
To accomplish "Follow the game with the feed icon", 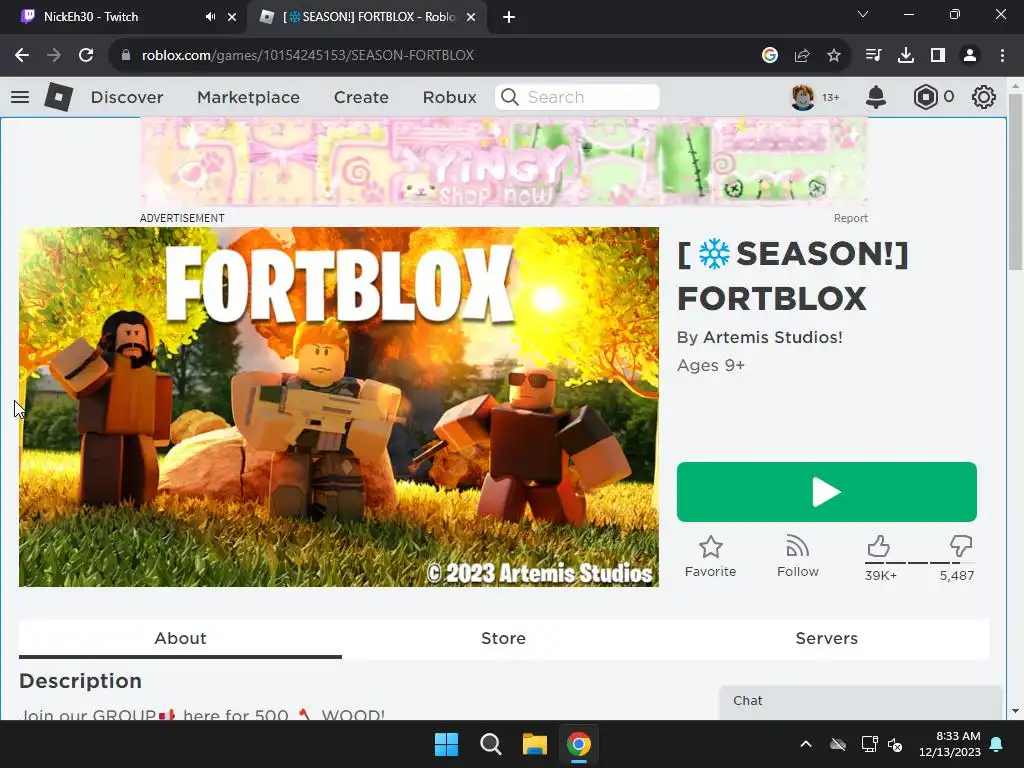I will 797,556.
